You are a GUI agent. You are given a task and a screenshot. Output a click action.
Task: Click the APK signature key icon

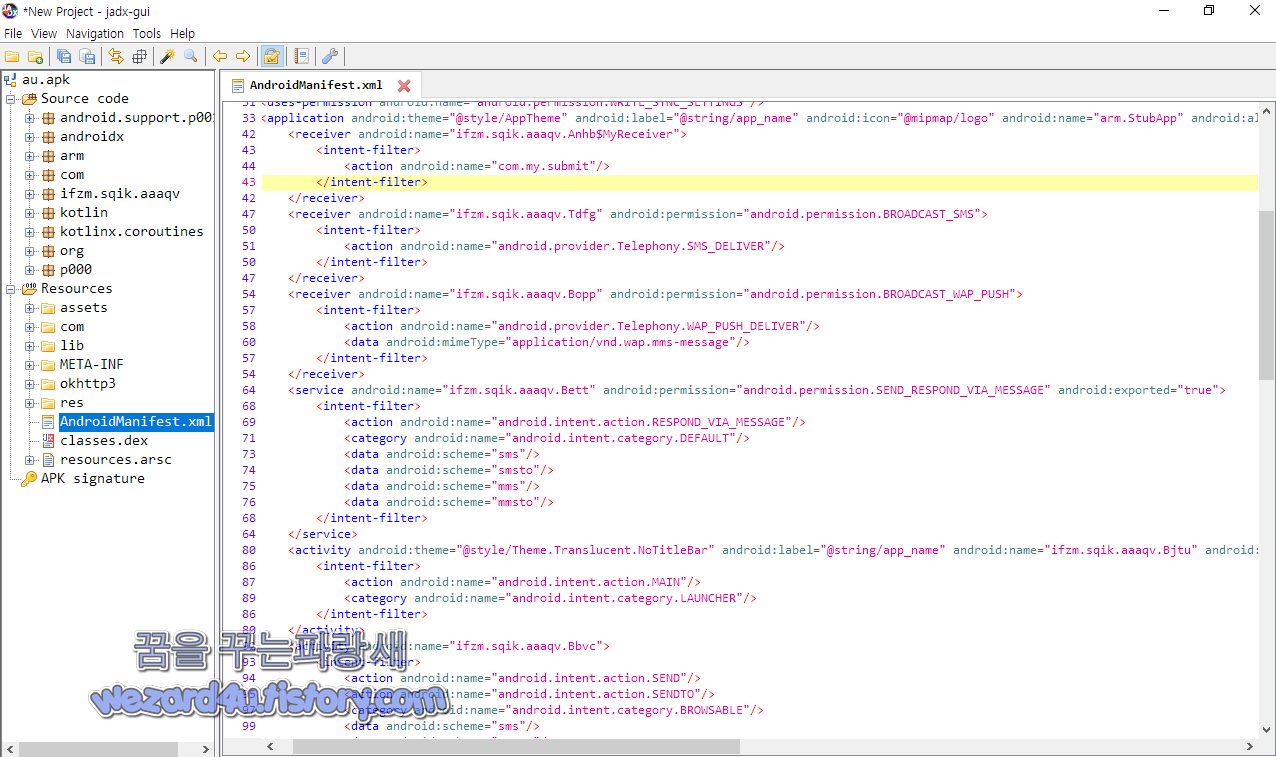coord(29,479)
